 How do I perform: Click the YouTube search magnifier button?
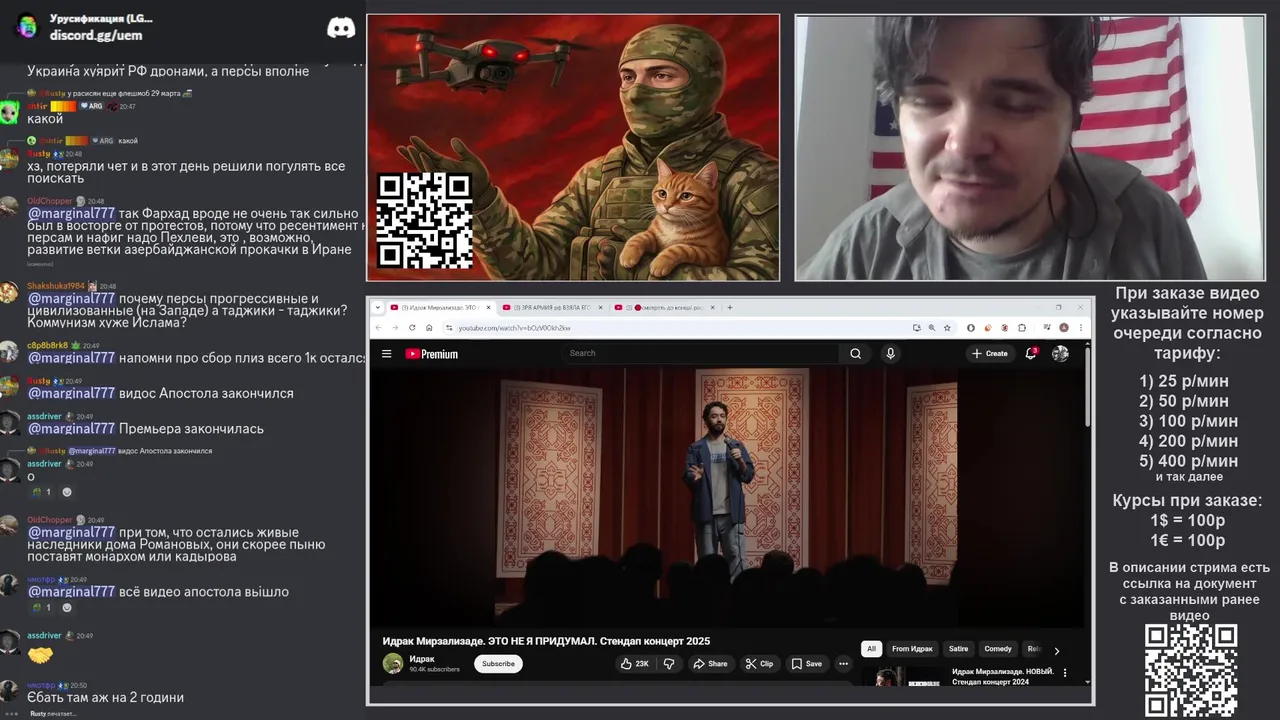click(855, 353)
